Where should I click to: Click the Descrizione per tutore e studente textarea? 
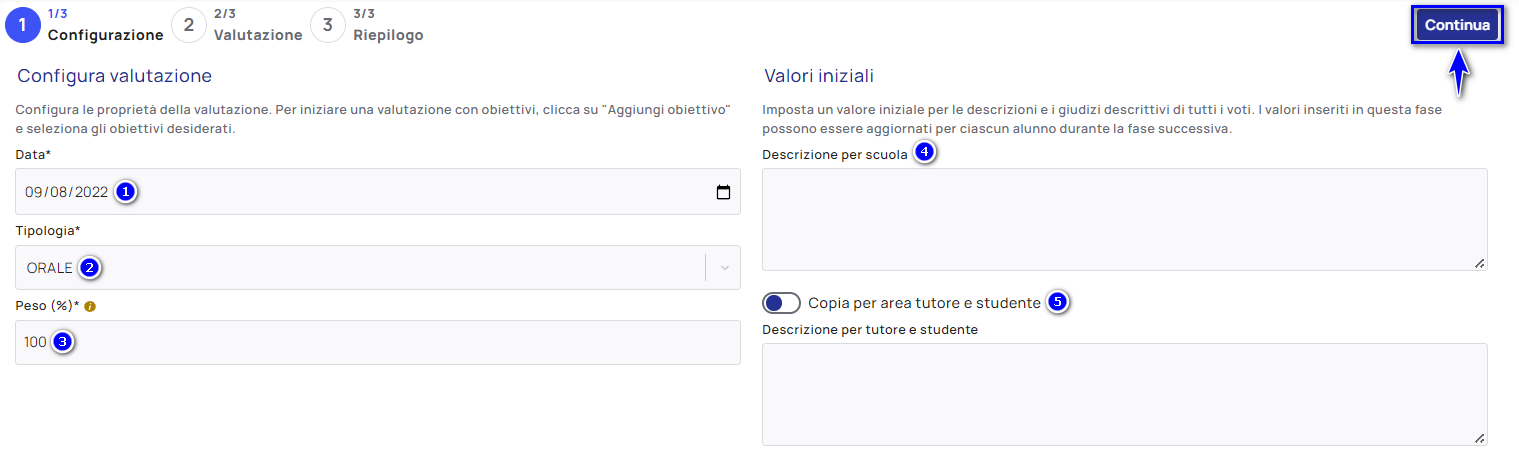1125,394
